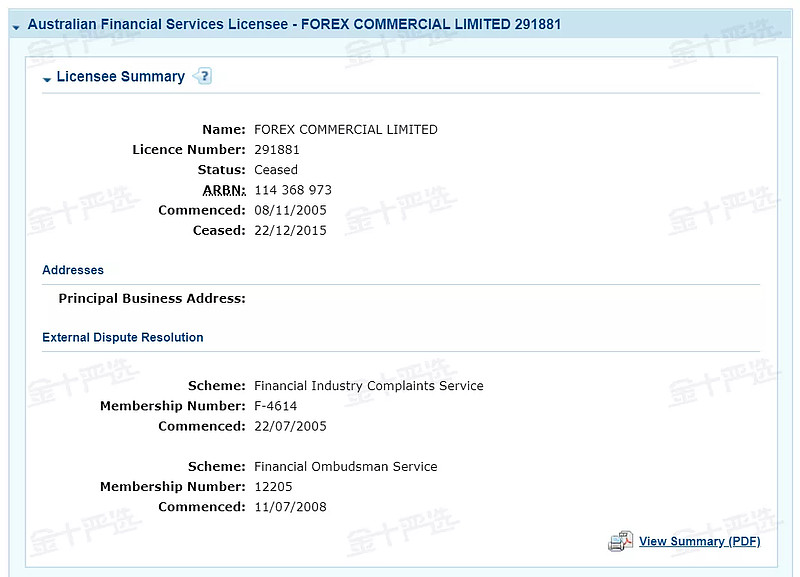Click the External Dispute Resolution heading
This screenshot has width=800, height=577.
pos(122,338)
